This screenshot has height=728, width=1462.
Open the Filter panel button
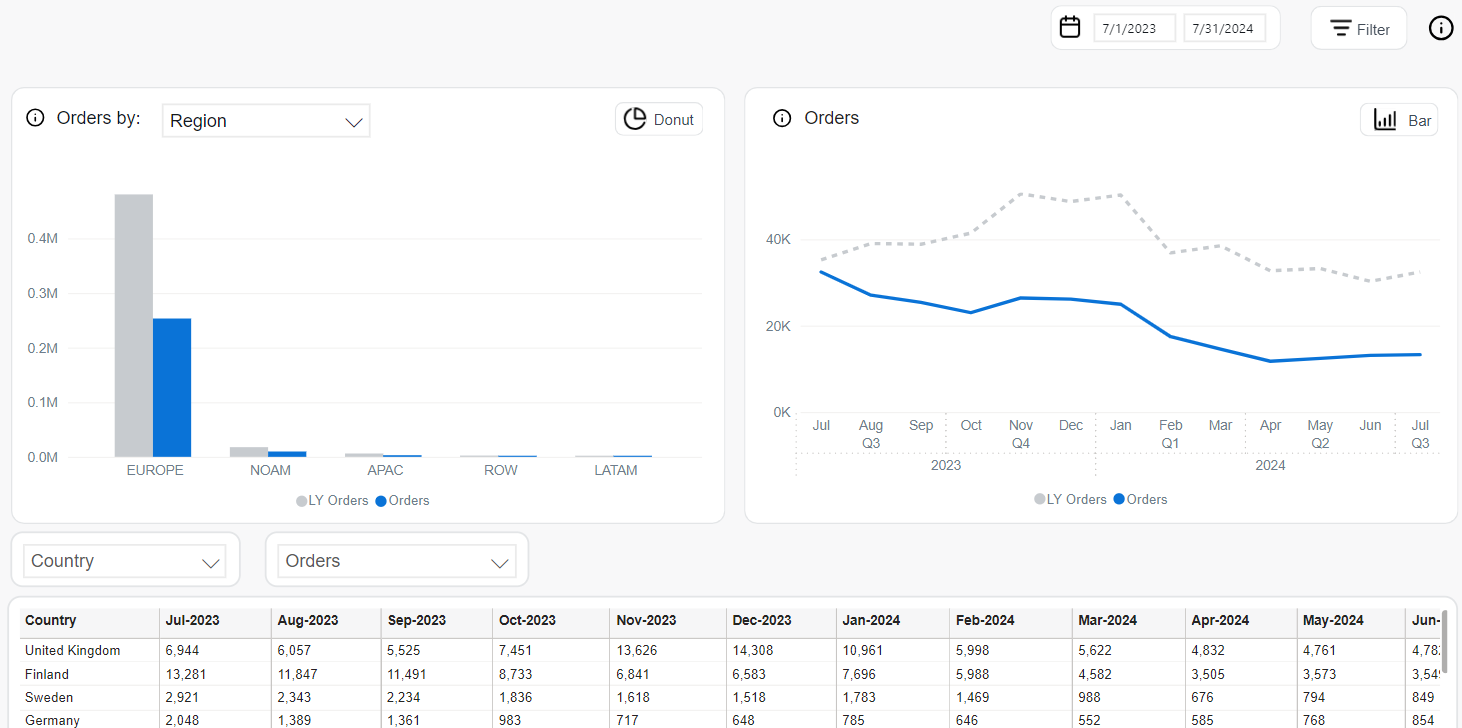1359,28
